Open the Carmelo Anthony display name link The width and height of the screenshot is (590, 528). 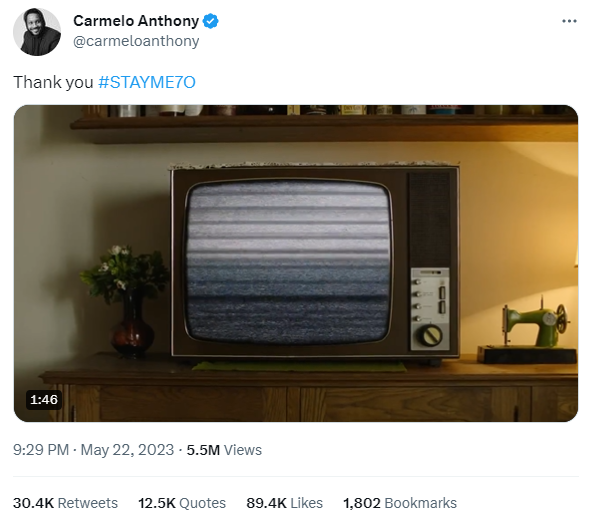136,21
